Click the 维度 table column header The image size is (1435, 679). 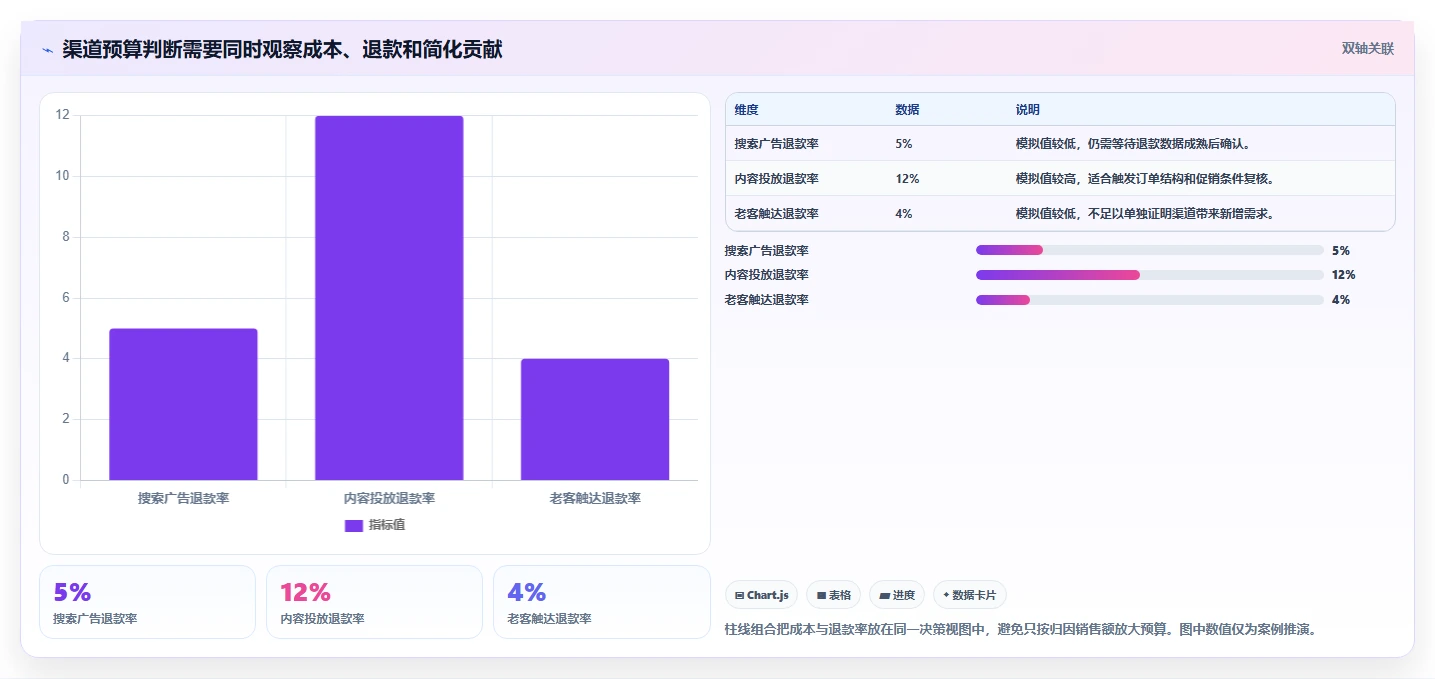point(747,110)
